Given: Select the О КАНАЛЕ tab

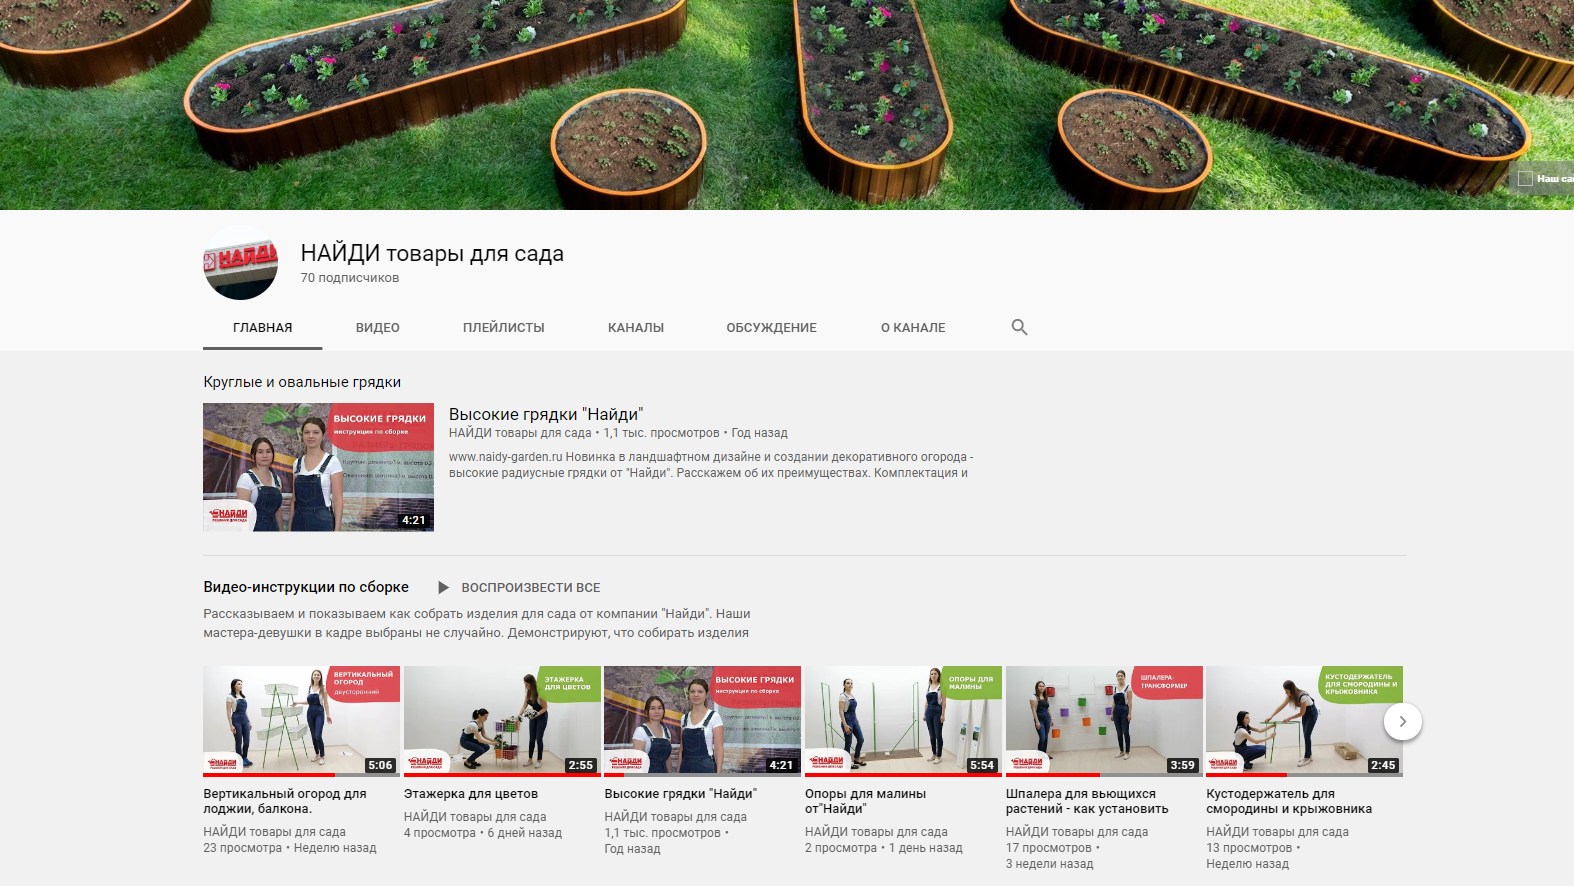Looking at the screenshot, I should (912, 328).
